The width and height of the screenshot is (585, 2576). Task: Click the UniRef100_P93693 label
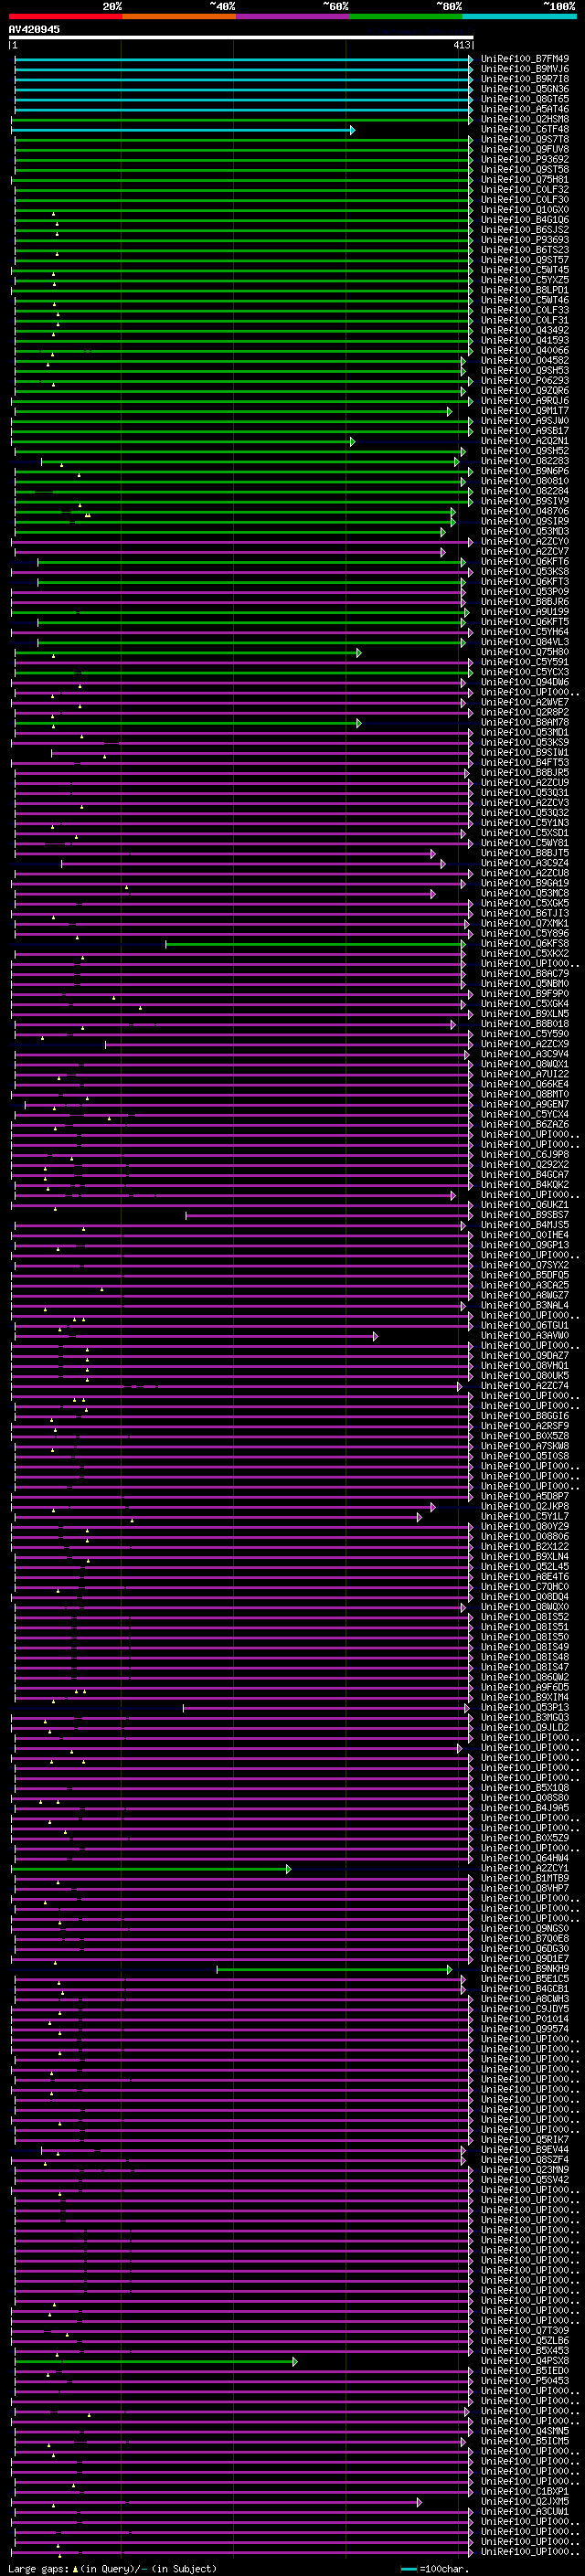[x=525, y=239]
